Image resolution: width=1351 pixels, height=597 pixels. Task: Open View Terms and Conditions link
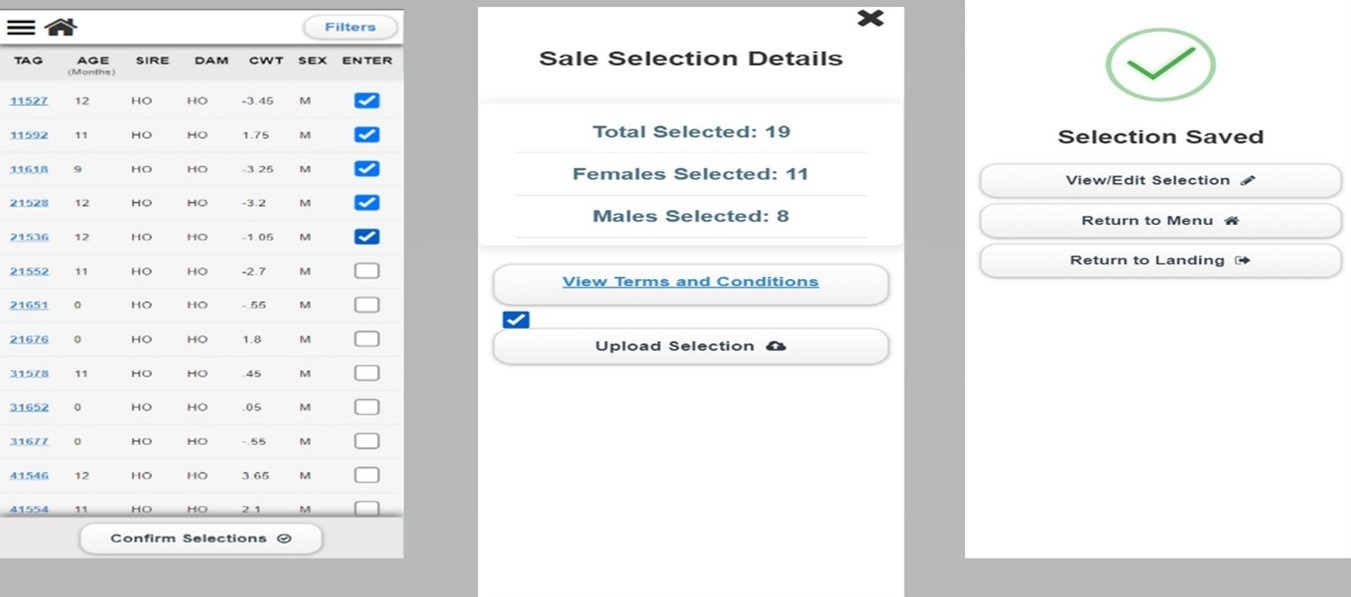tap(690, 282)
